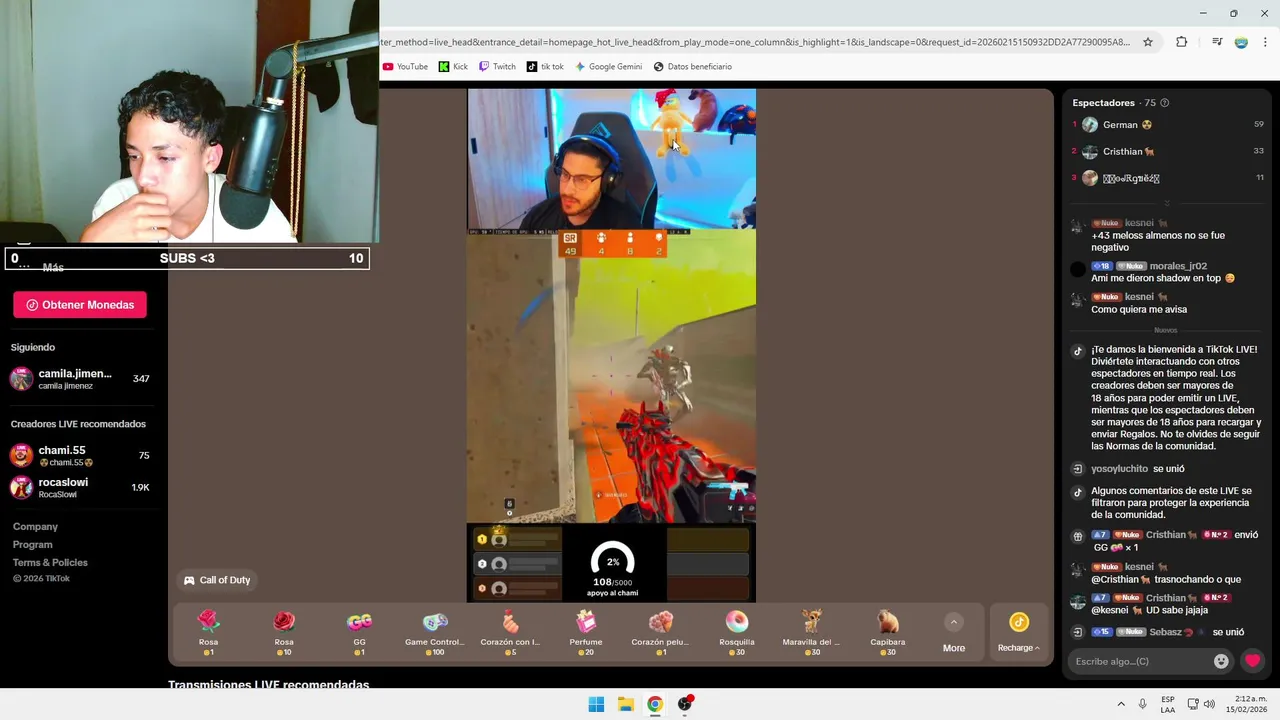
Task: Open top viewer German's profile
Action: (1128, 125)
